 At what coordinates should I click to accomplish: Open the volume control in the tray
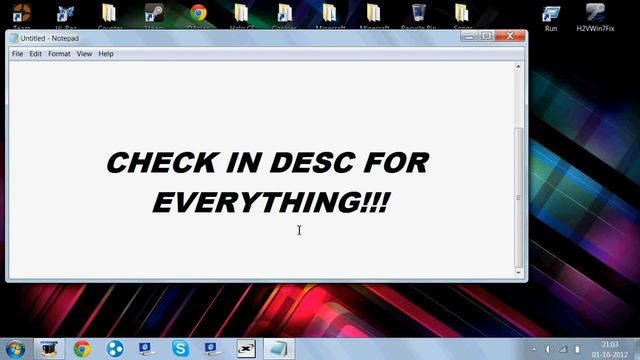click(x=549, y=349)
